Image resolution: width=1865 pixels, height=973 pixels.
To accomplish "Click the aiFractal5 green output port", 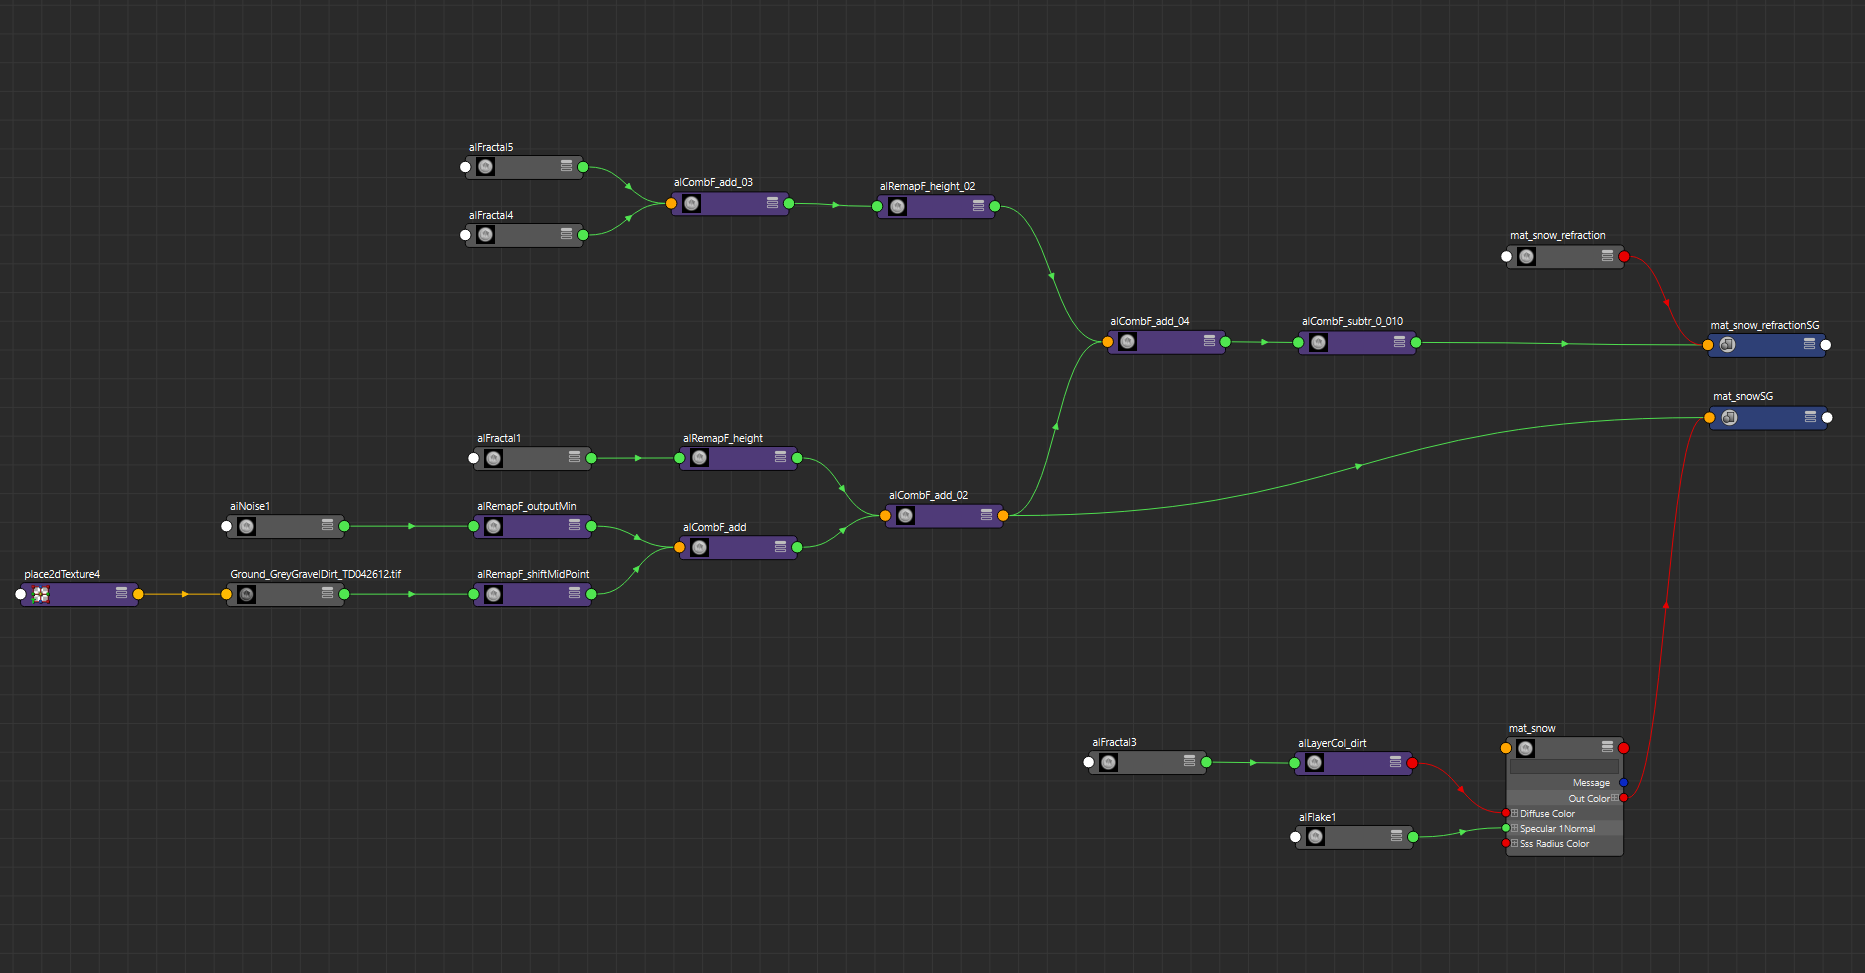I will [583, 167].
